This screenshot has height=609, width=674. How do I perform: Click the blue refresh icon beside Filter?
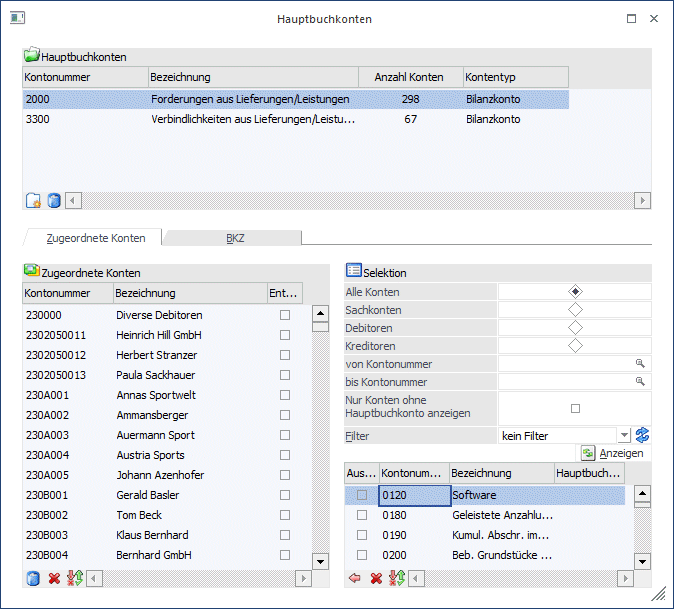[642, 435]
